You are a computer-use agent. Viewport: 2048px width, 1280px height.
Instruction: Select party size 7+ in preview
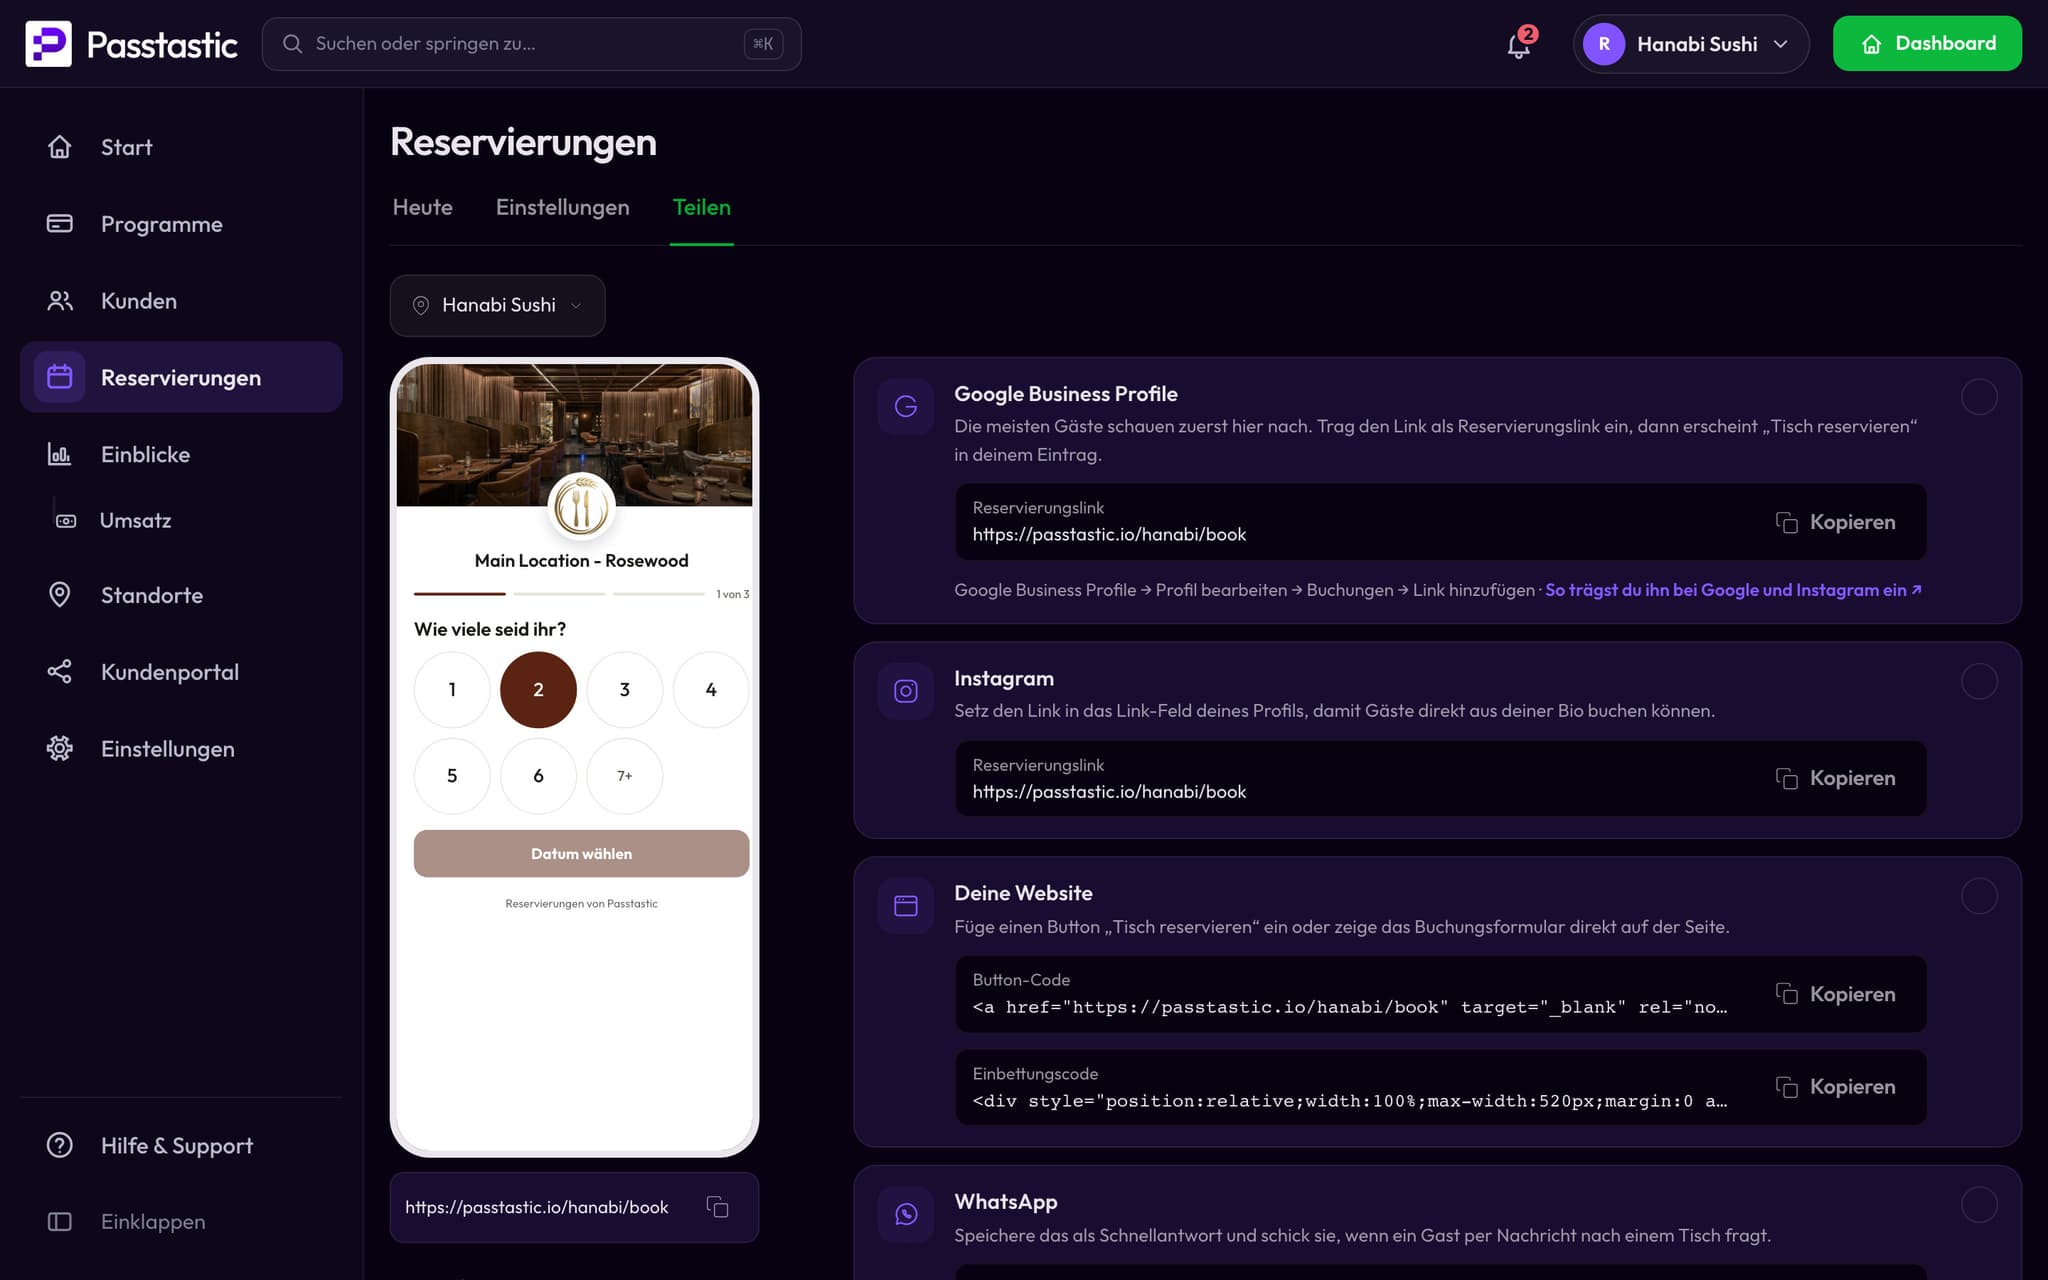point(625,776)
